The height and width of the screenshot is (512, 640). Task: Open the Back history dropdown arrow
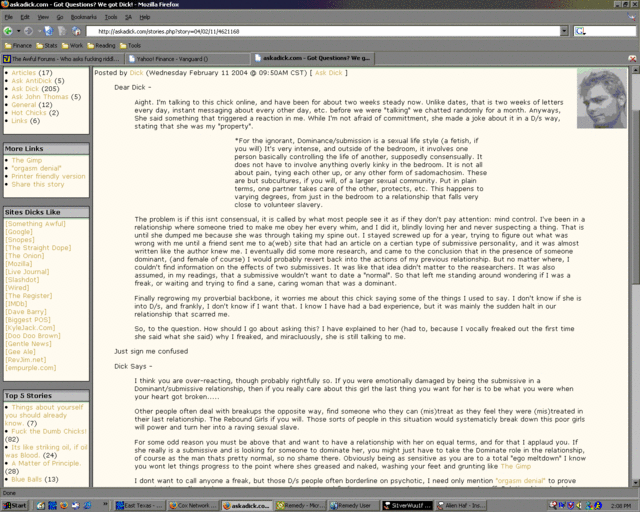pos(18,31)
